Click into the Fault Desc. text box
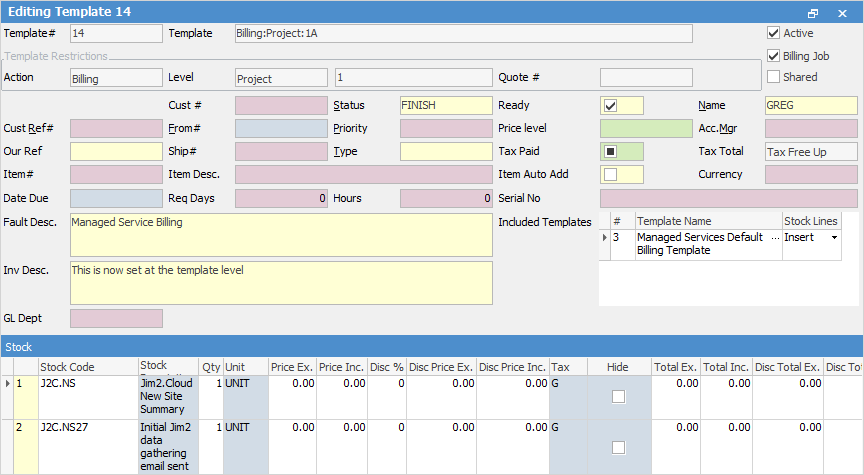The height and width of the screenshot is (475, 864). coord(281,235)
